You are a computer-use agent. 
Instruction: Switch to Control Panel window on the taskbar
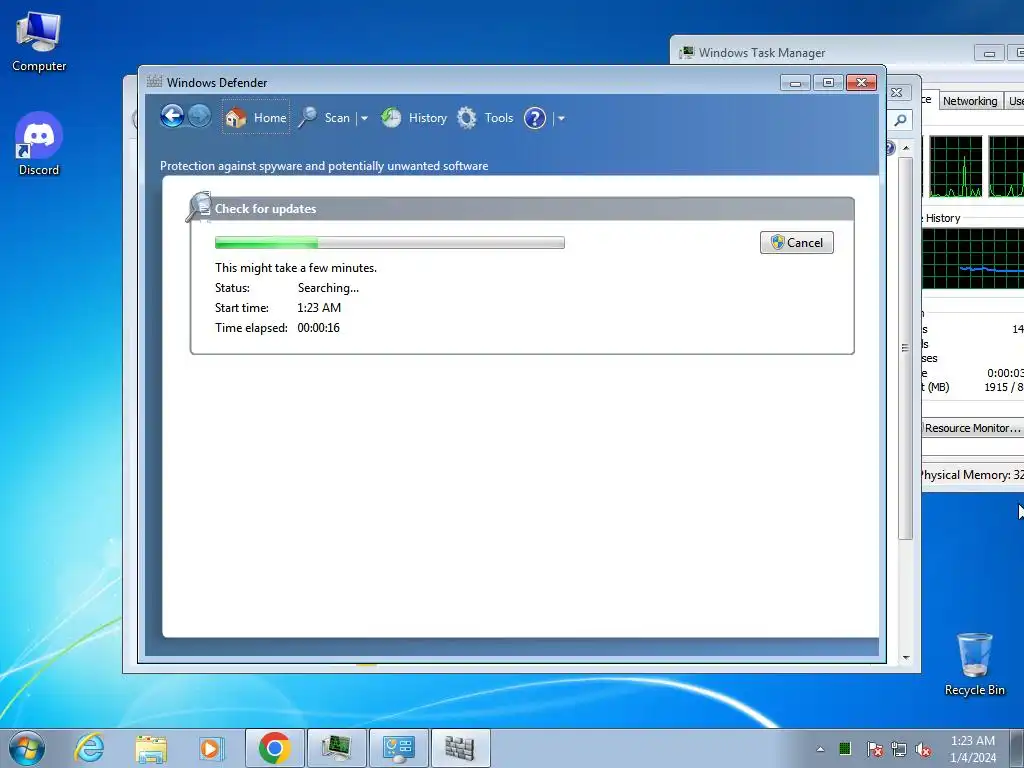pos(399,748)
